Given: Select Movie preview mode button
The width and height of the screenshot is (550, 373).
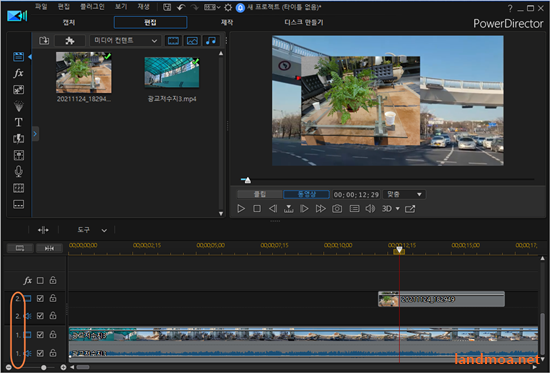Looking at the screenshot, I should [307, 194].
